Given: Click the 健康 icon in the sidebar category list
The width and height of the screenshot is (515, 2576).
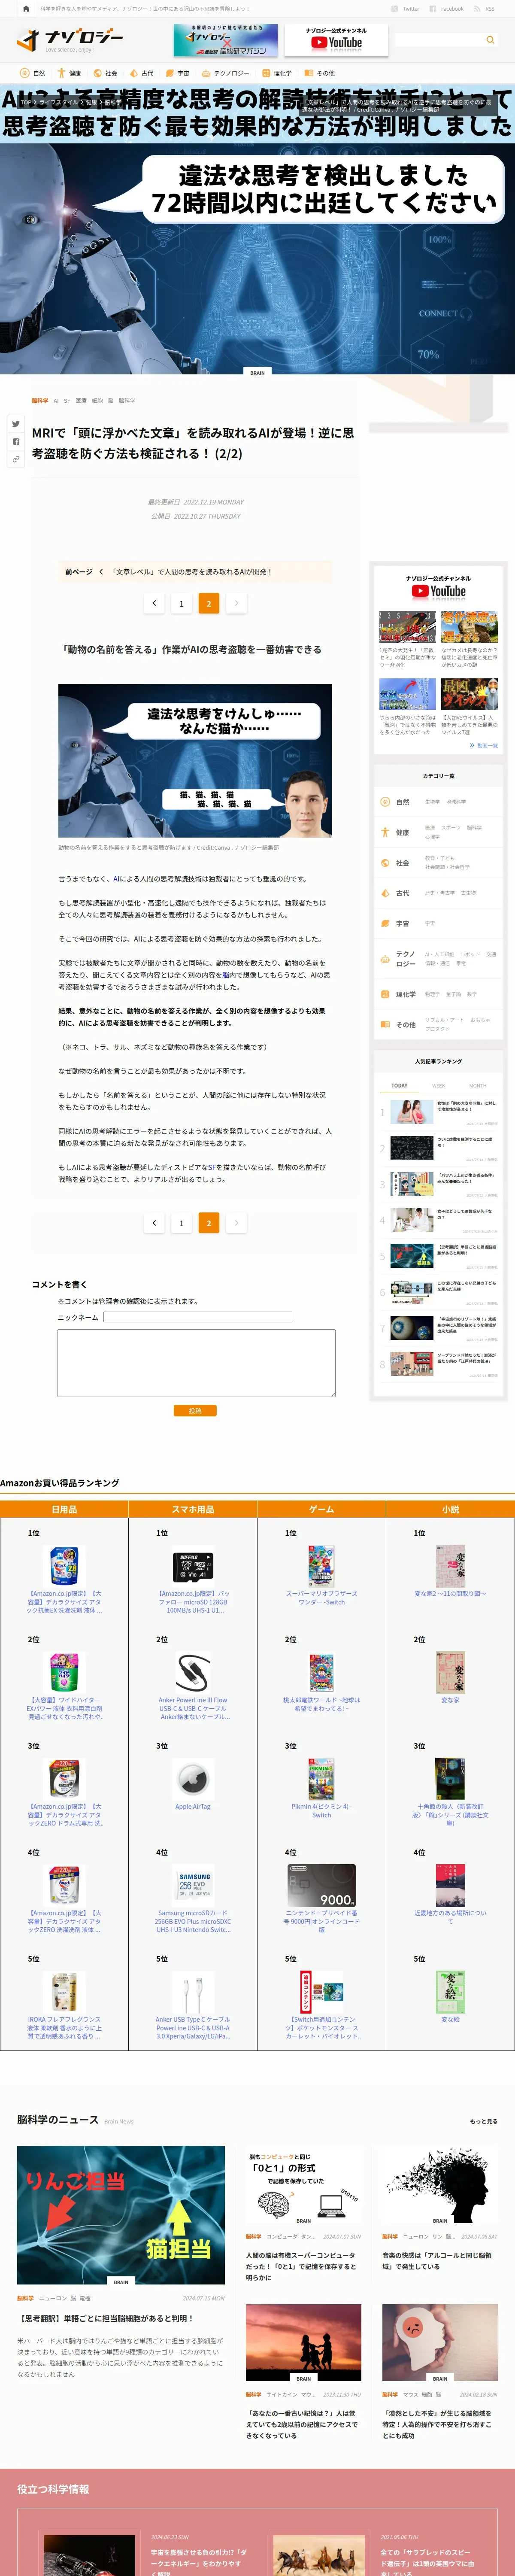Looking at the screenshot, I should point(385,832).
